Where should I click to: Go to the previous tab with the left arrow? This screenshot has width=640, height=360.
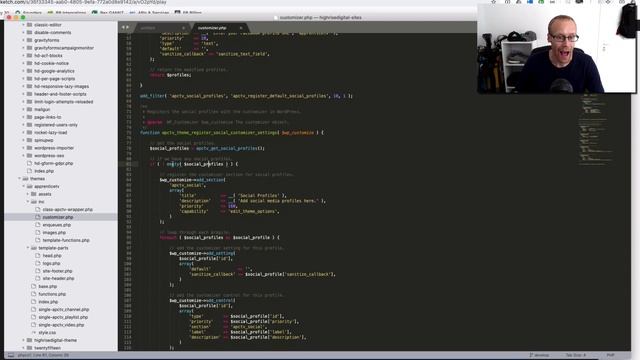point(123,27)
